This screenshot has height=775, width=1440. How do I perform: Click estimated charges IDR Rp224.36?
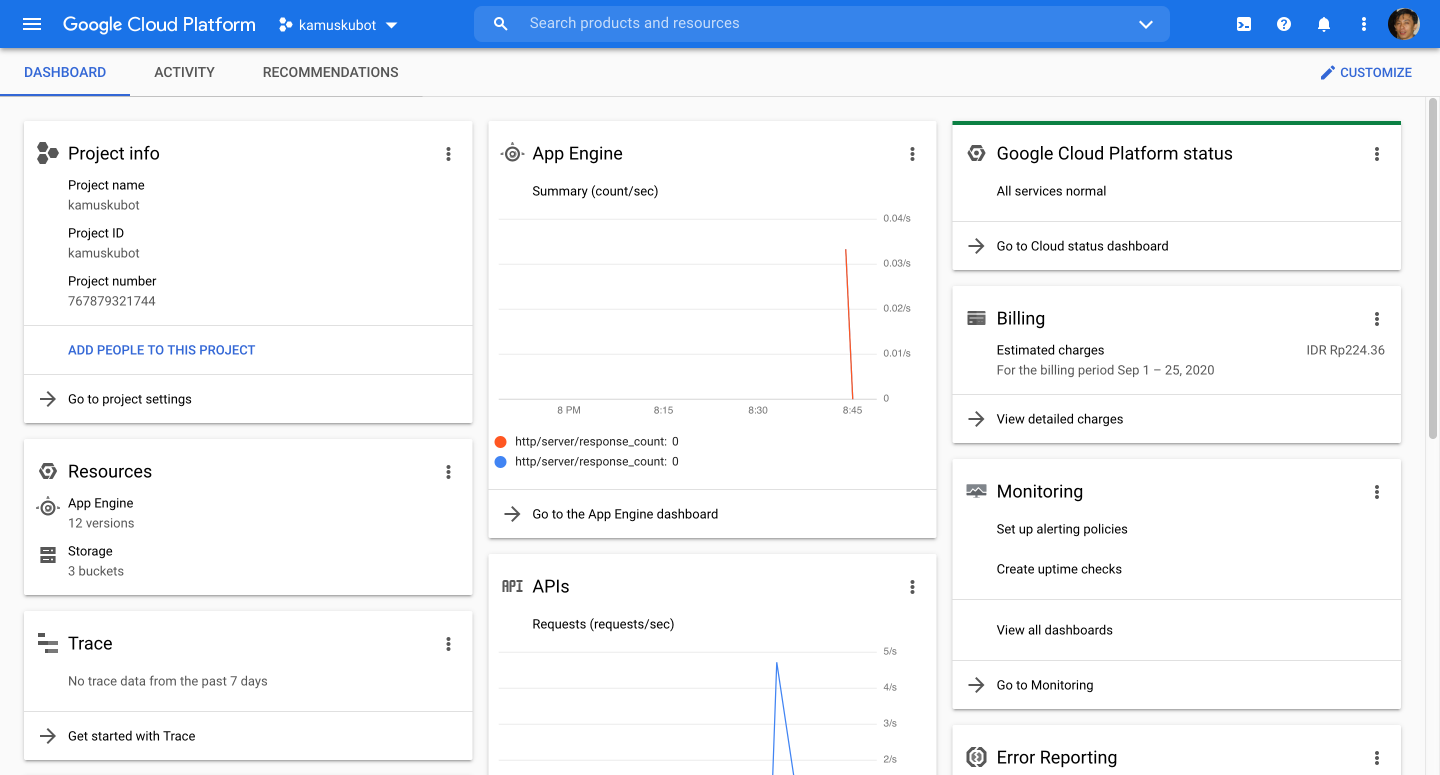[x=1345, y=350]
